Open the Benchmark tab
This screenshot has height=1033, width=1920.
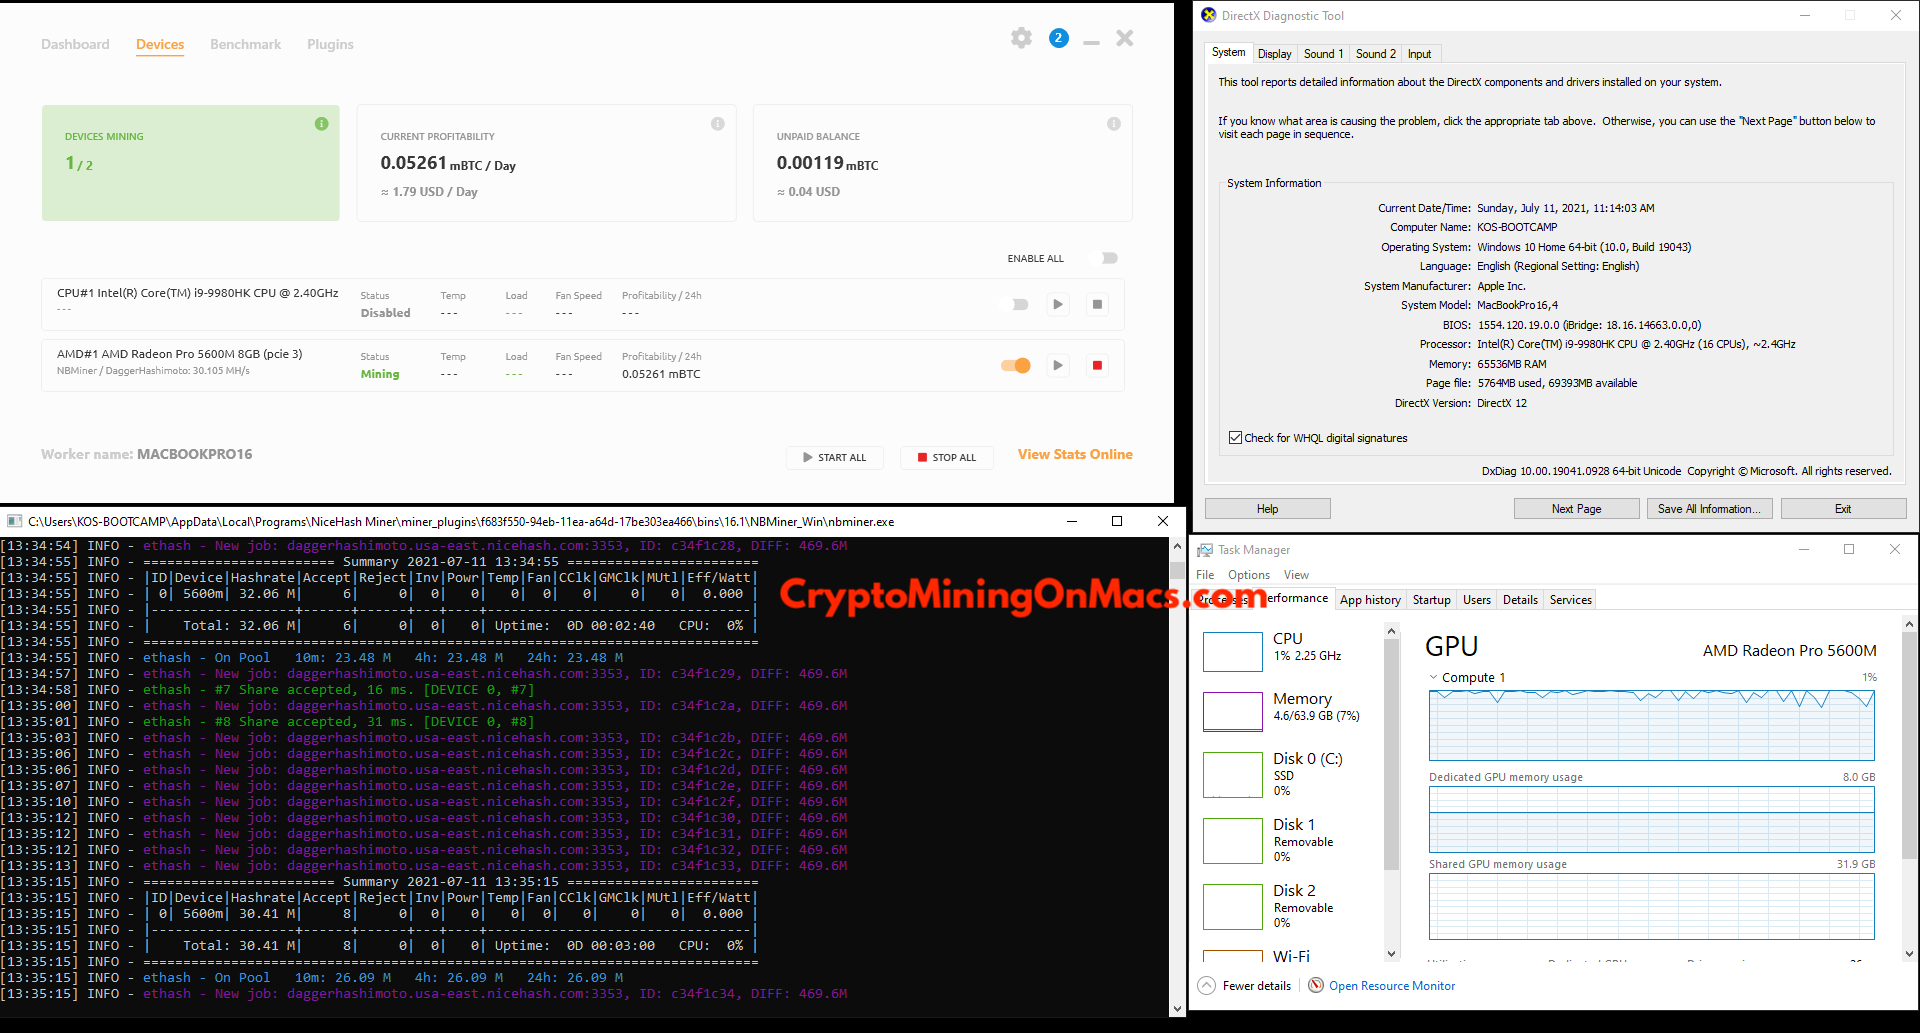[245, 44]
